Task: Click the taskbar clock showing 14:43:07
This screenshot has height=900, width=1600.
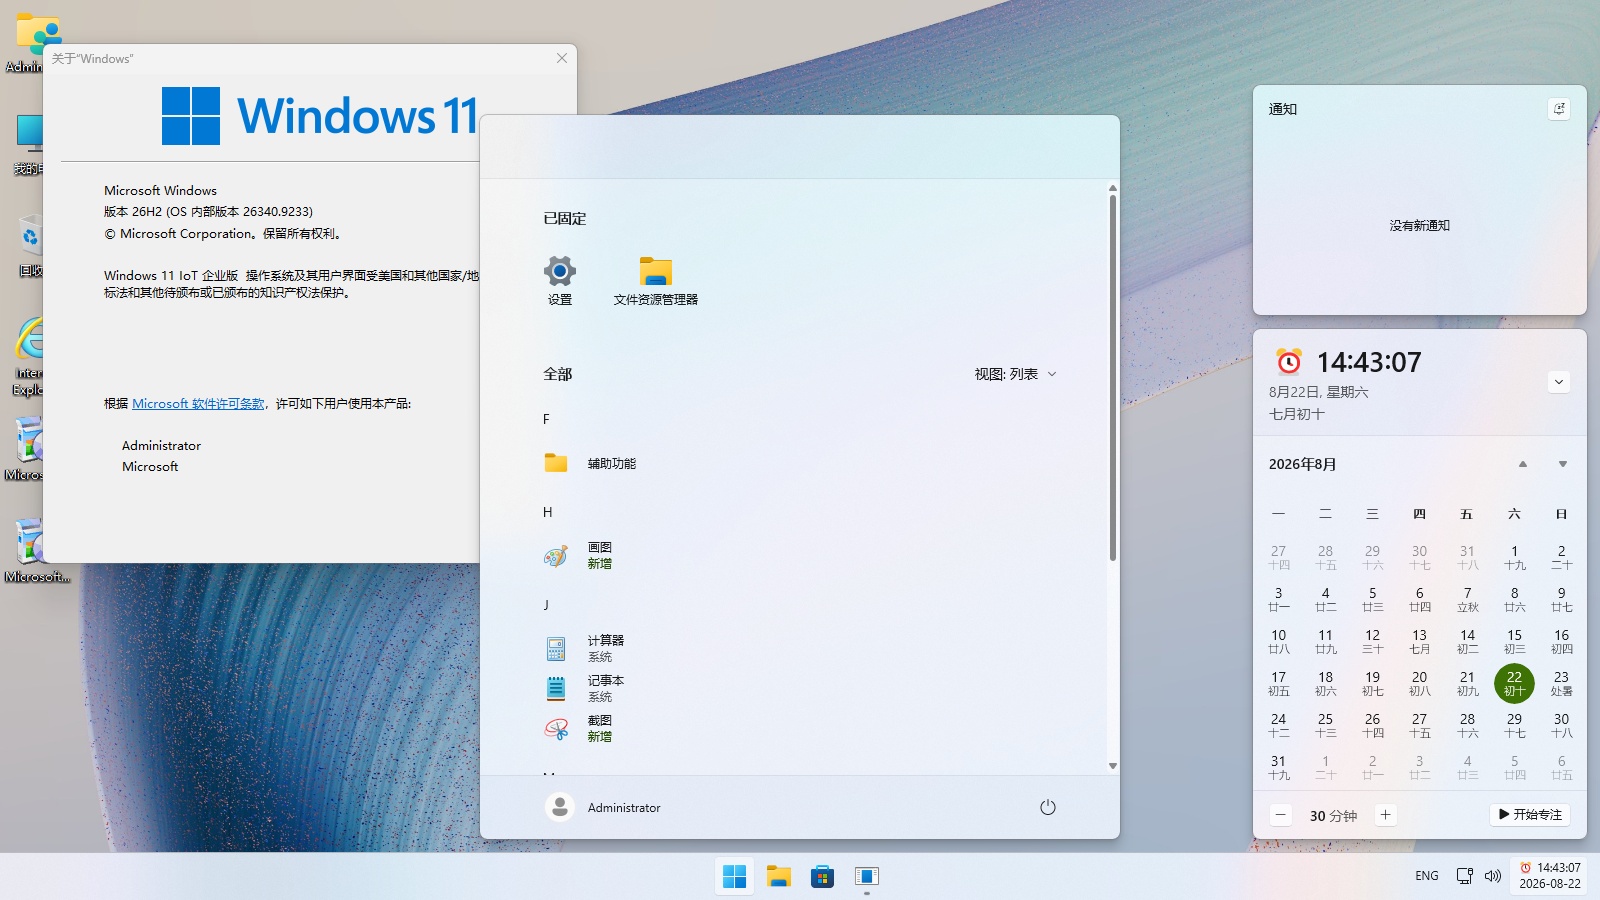Action: (x=1550, y=875)
